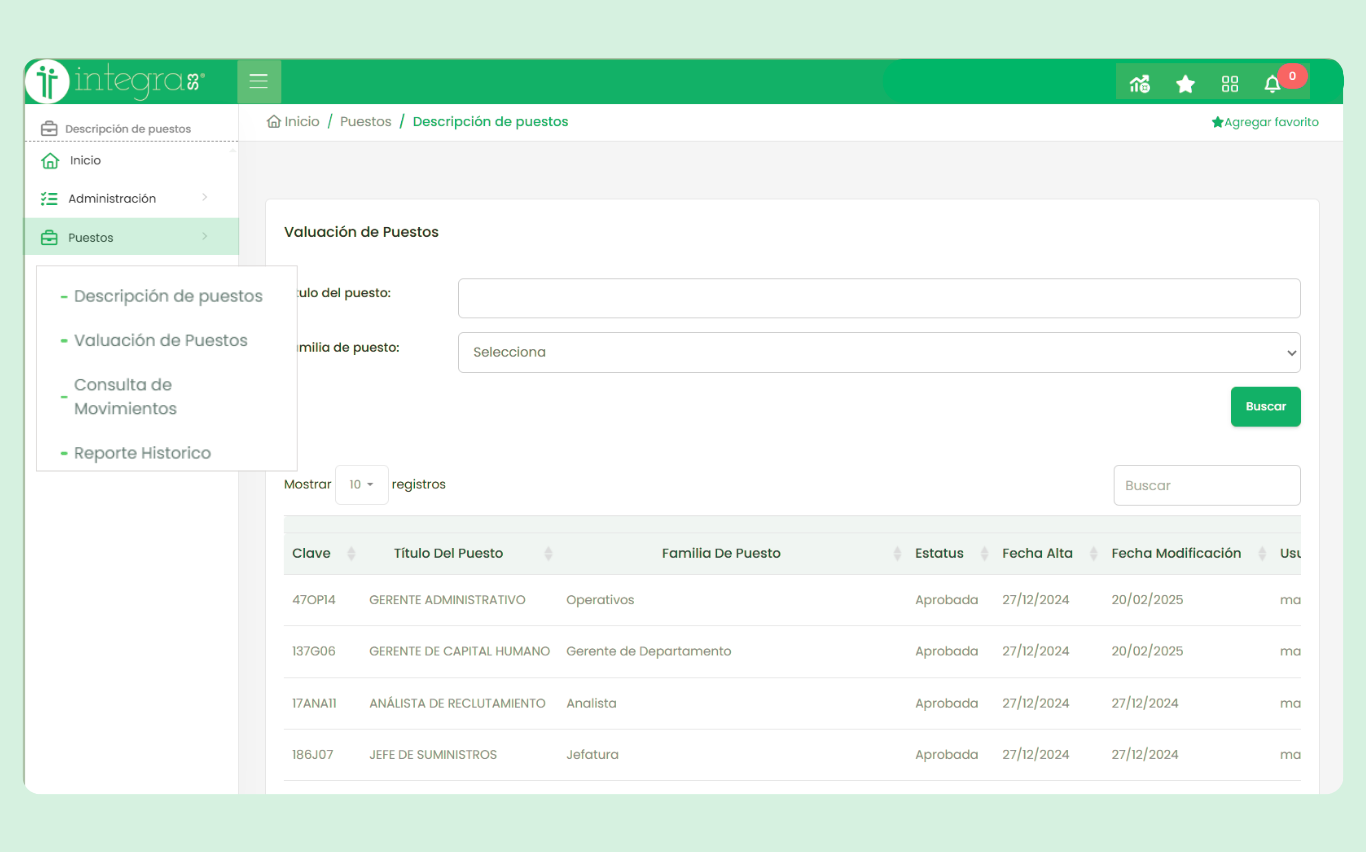Screen dimensions: 1366x852
Task: Click the table Buscar search field
Action: coord(1207,485)
